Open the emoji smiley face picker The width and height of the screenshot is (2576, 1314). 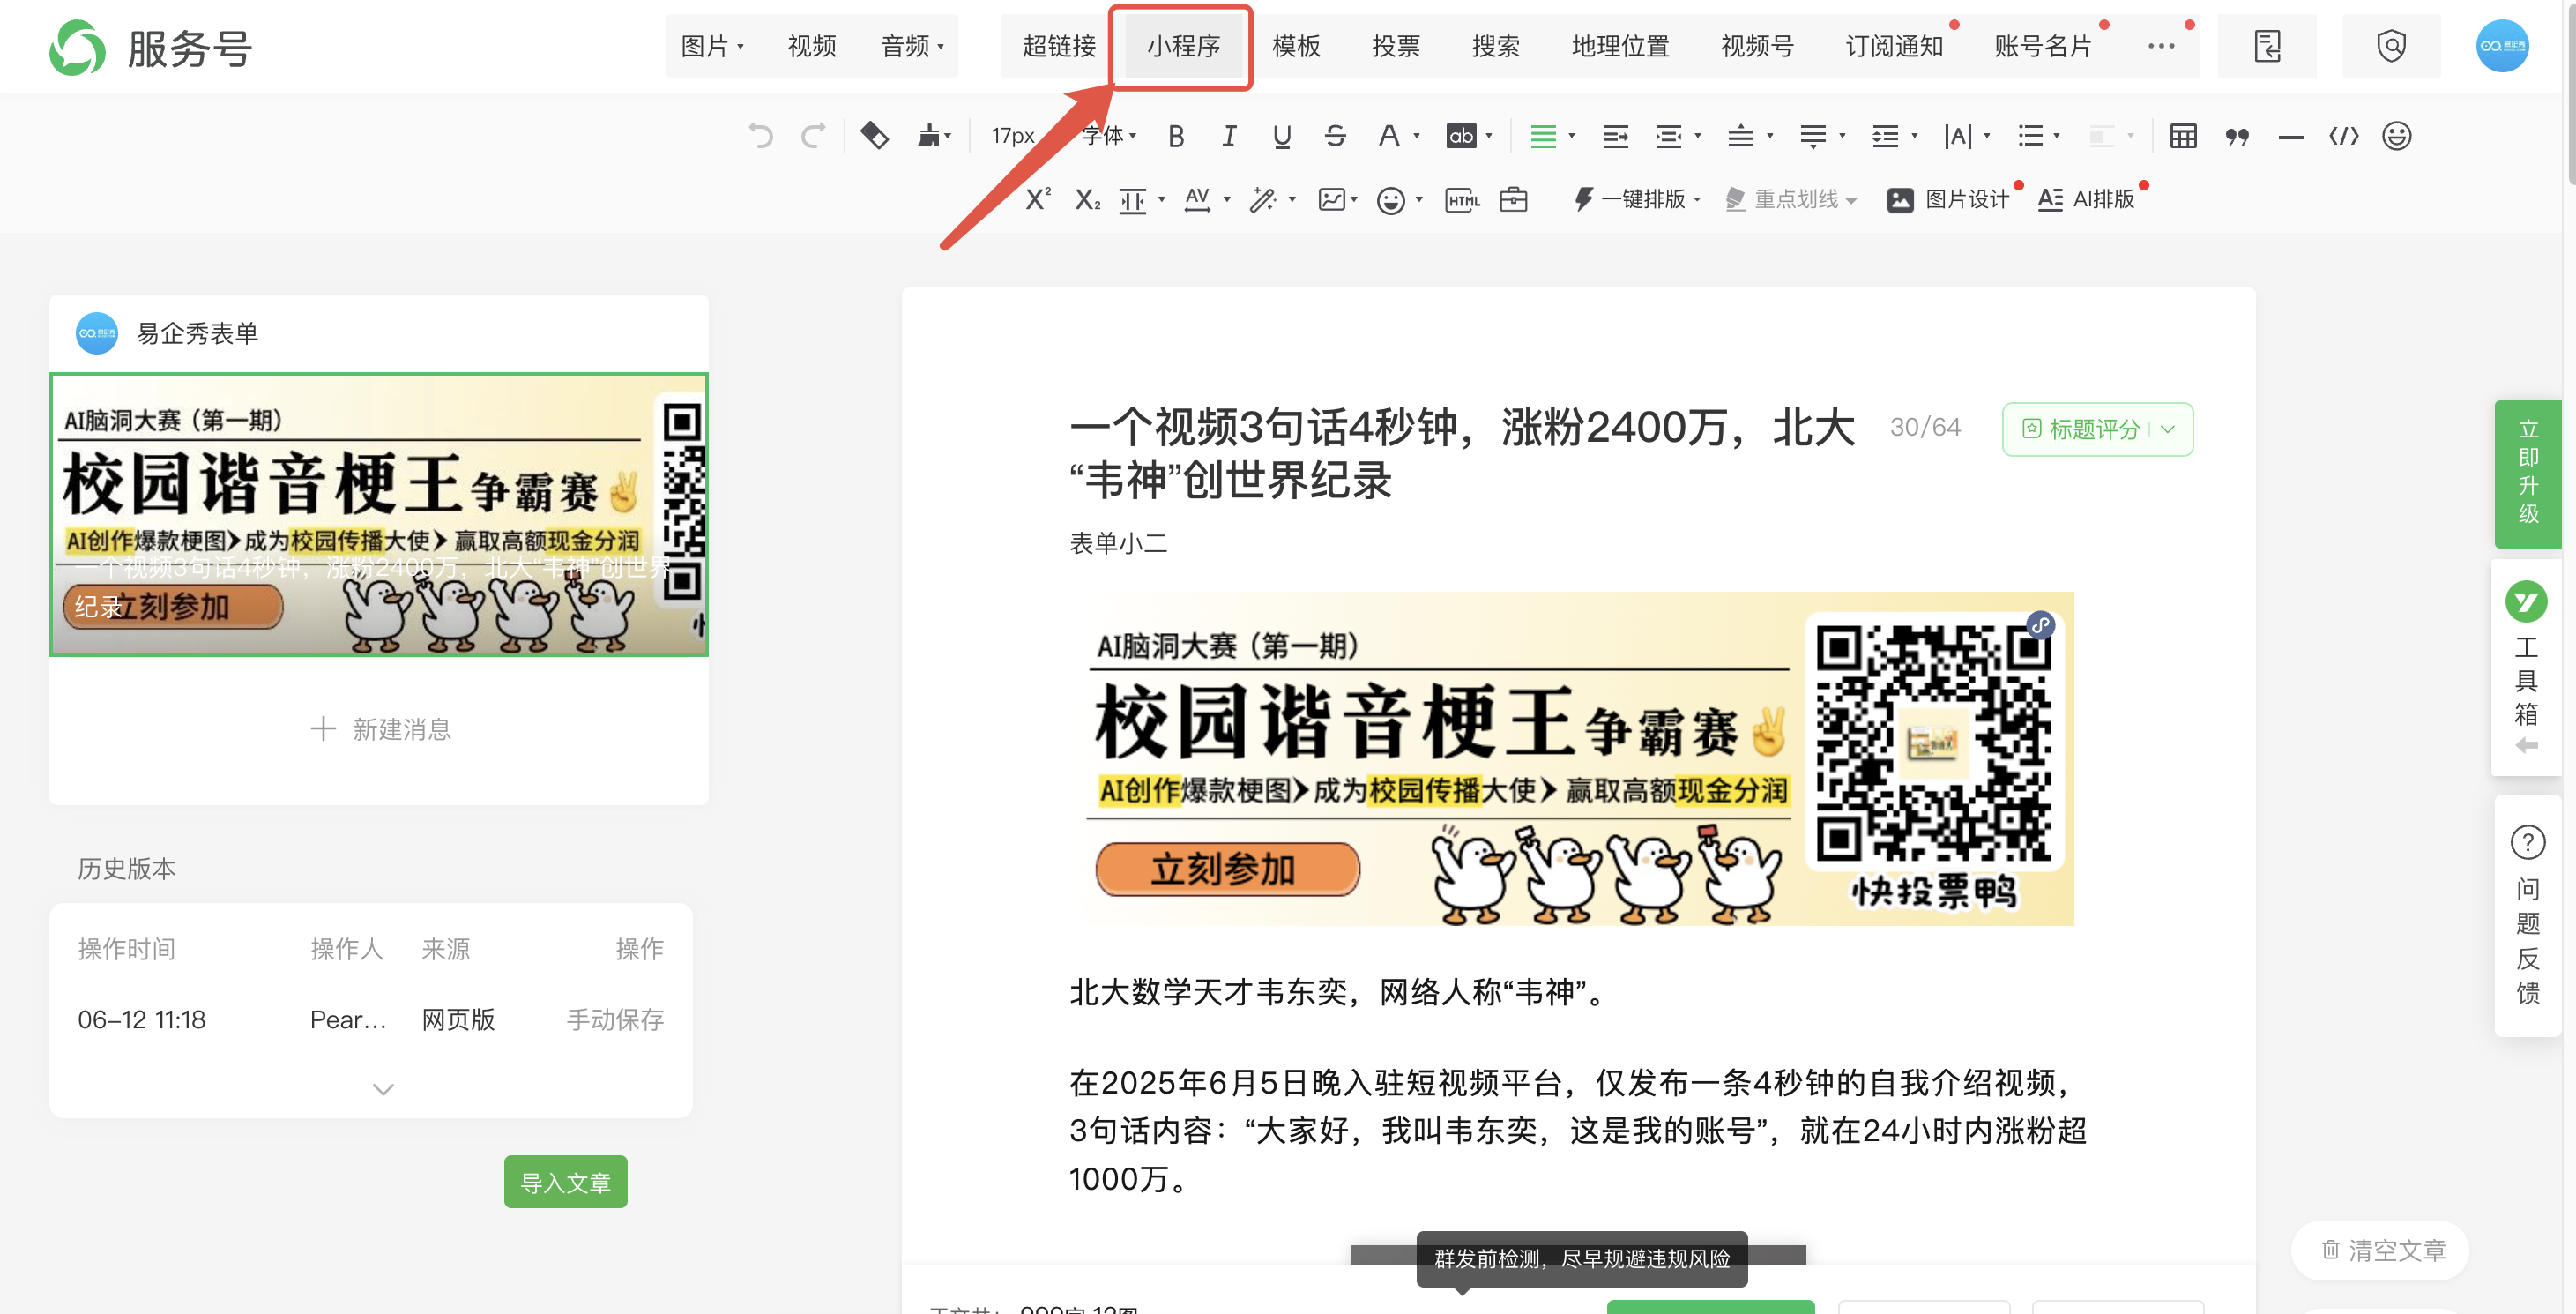click(x=2397, y=136)
